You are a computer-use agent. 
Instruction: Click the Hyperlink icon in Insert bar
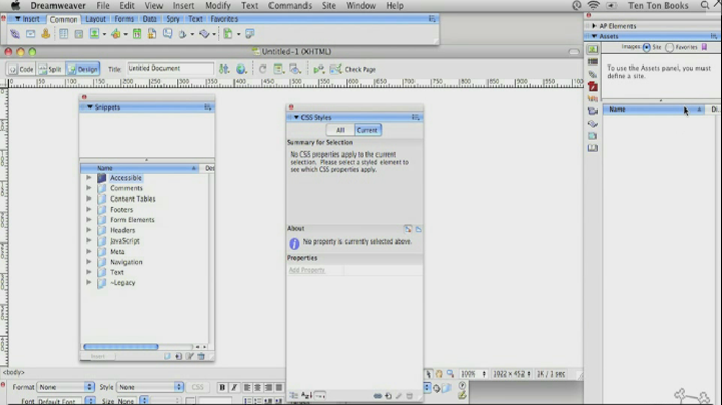15,34
